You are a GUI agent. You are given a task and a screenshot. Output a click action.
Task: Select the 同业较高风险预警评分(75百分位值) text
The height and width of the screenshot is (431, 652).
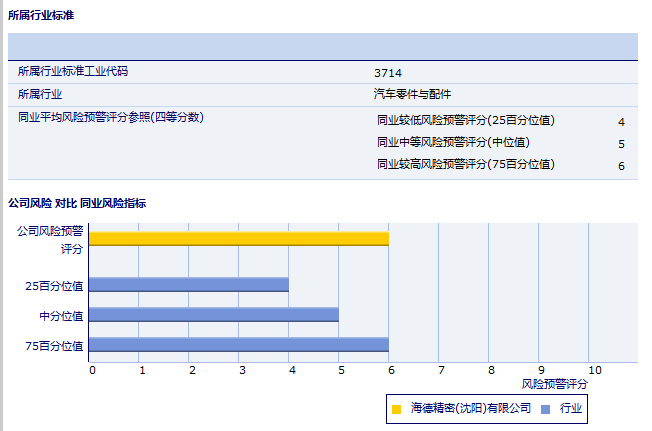pyautogui.click(x=465, y=164)
